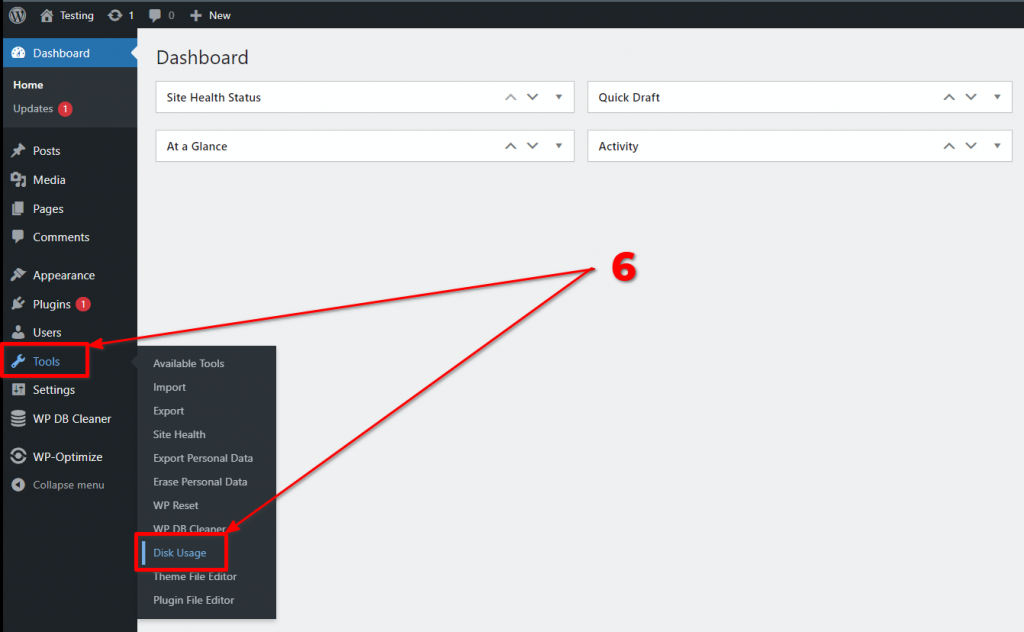Toggle the Site Health Status panel
Viewport: 1024px width, 632px height.
[559, 97]
